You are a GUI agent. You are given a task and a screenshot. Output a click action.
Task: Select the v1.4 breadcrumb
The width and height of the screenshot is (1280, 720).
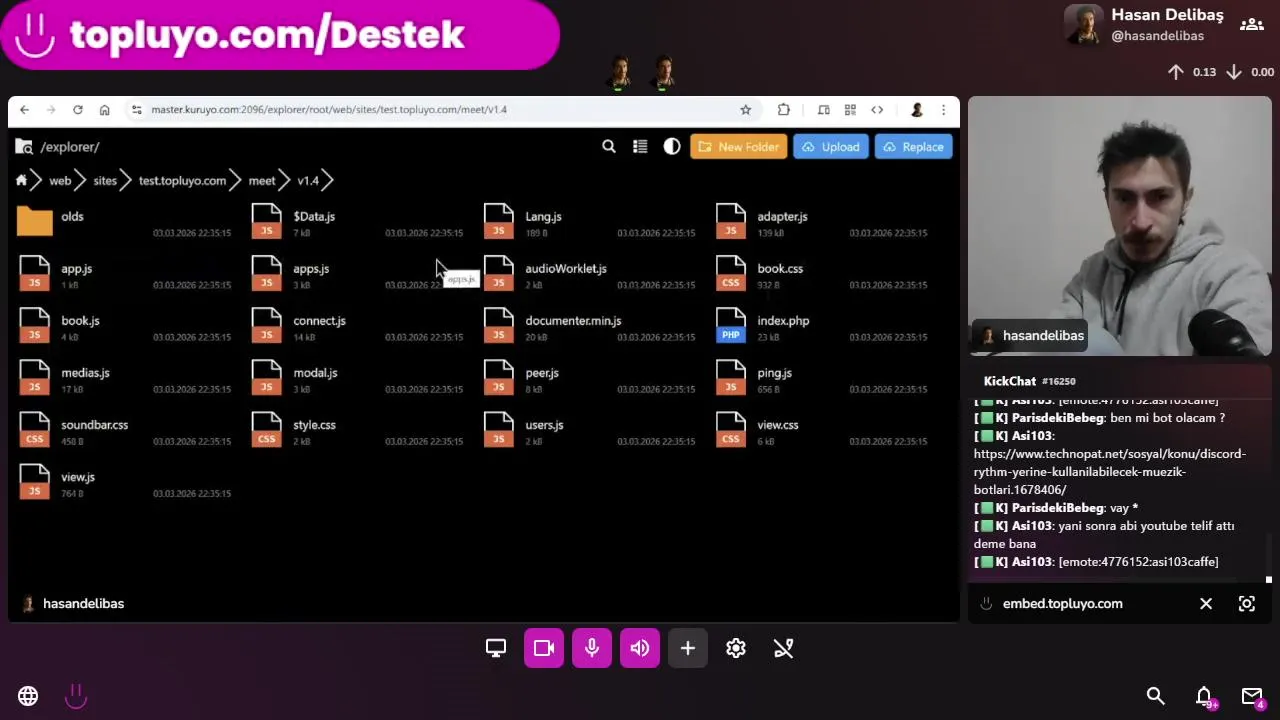point(308,181)
